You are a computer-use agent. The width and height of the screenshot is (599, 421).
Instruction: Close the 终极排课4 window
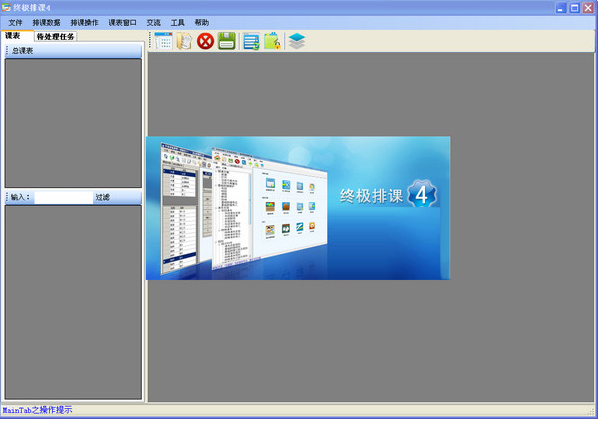(x=588, y=8)
